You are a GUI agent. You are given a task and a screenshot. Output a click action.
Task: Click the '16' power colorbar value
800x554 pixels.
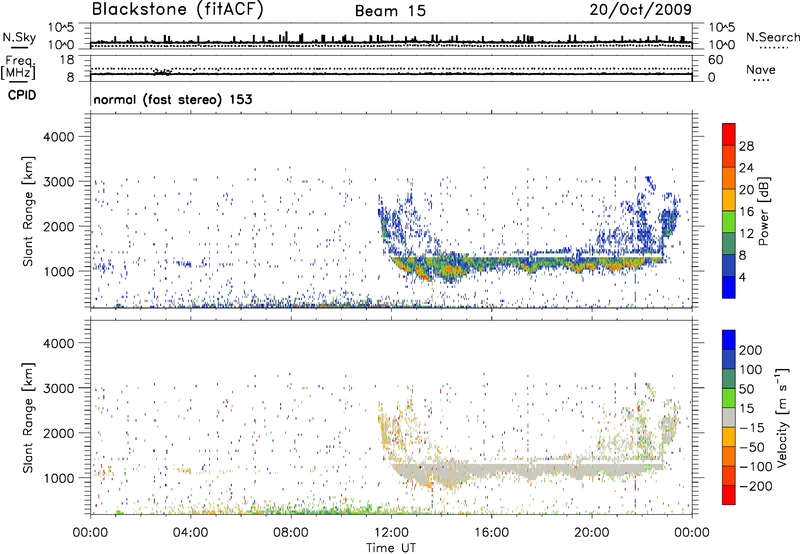[746, 212]
